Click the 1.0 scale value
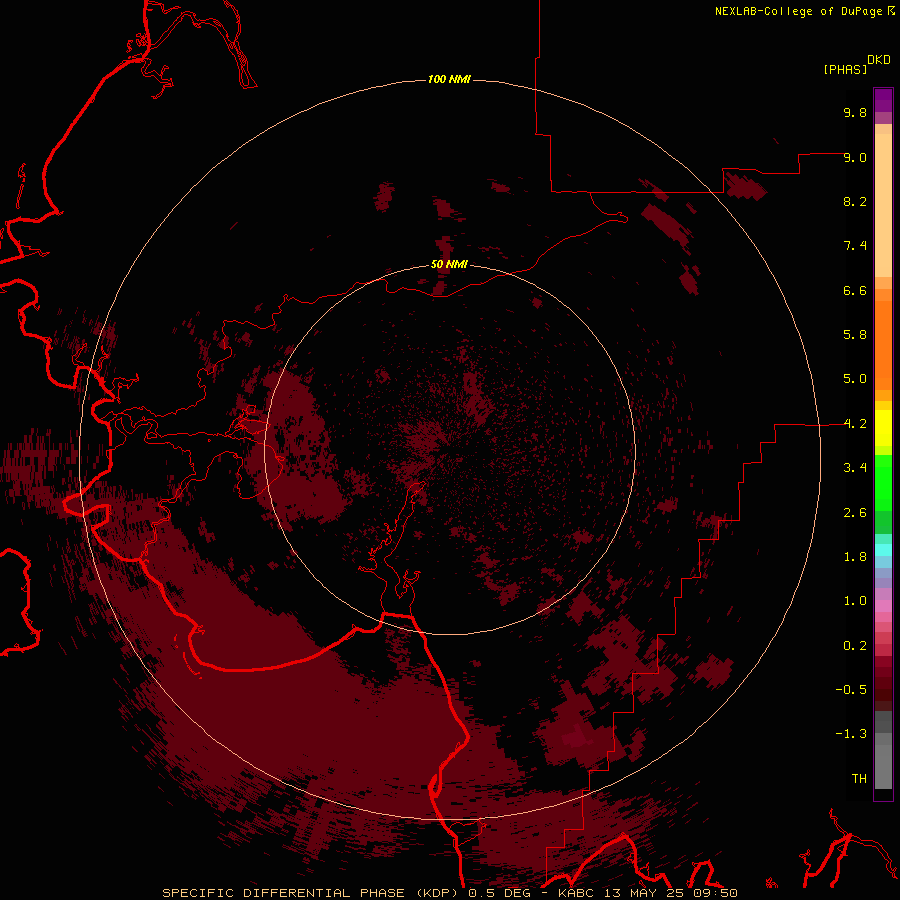The image size is (900, 900). tap(855, 601)
